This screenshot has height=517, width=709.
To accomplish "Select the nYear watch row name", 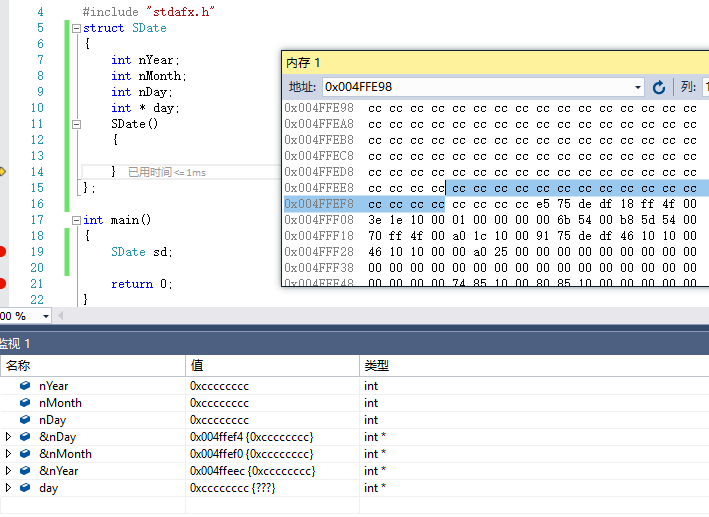I will (53, 386).
